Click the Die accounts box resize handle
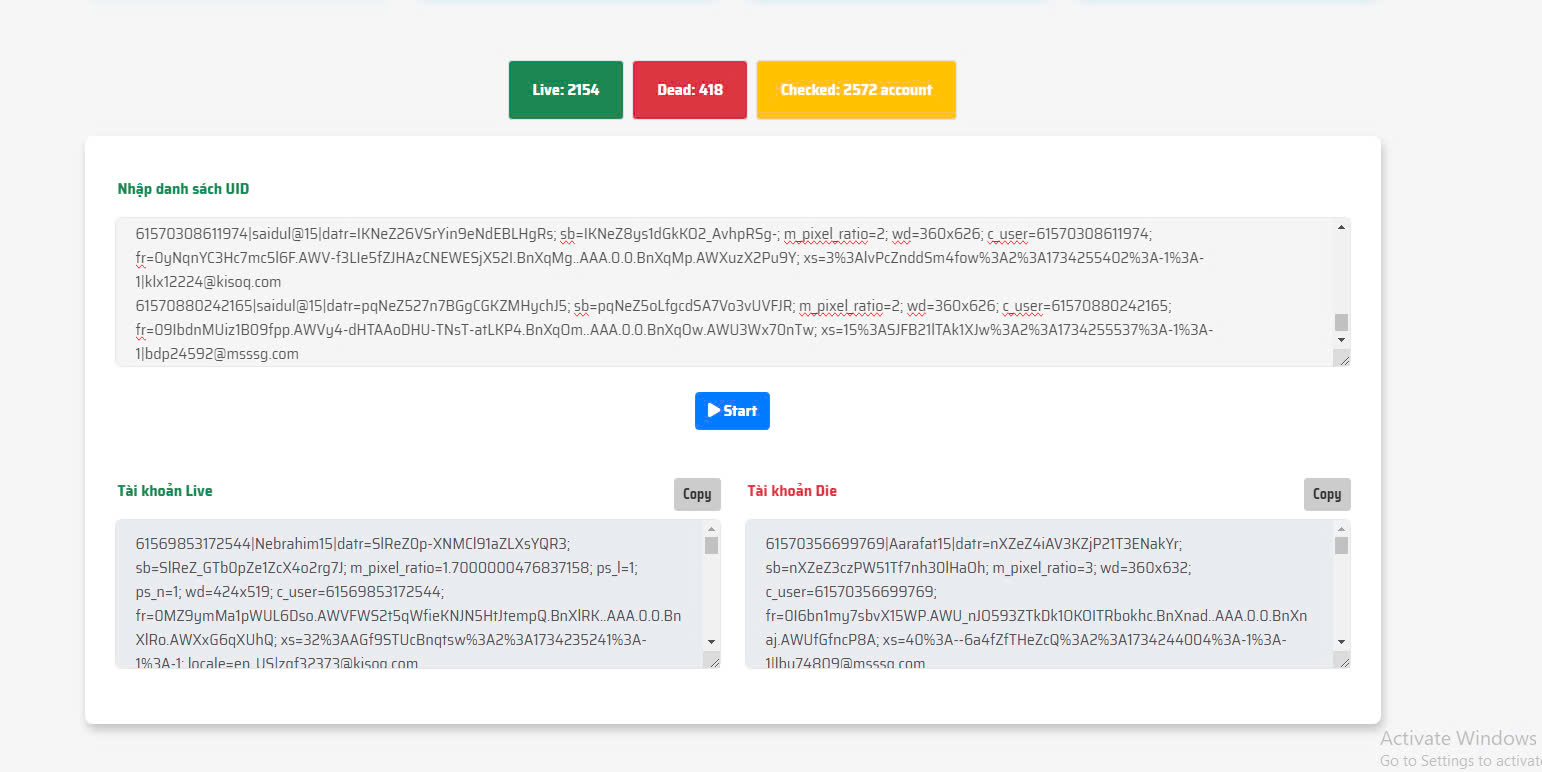The image size is (1542, 772). tap(1342, 661)
